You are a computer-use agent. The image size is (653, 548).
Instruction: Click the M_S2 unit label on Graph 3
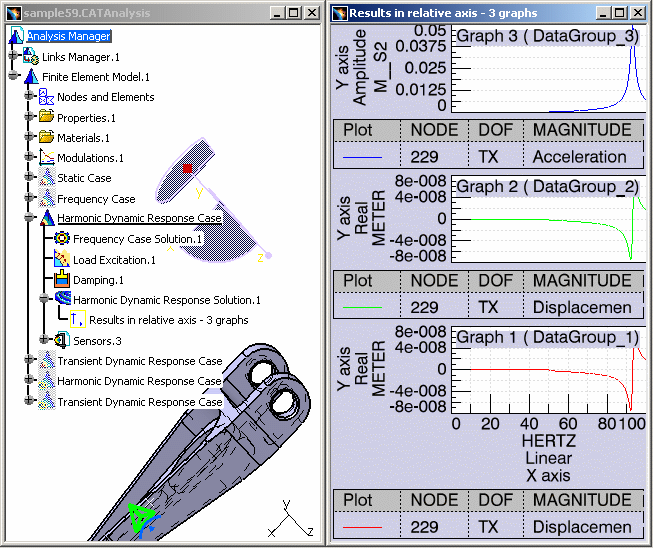(x=381, y=67)
